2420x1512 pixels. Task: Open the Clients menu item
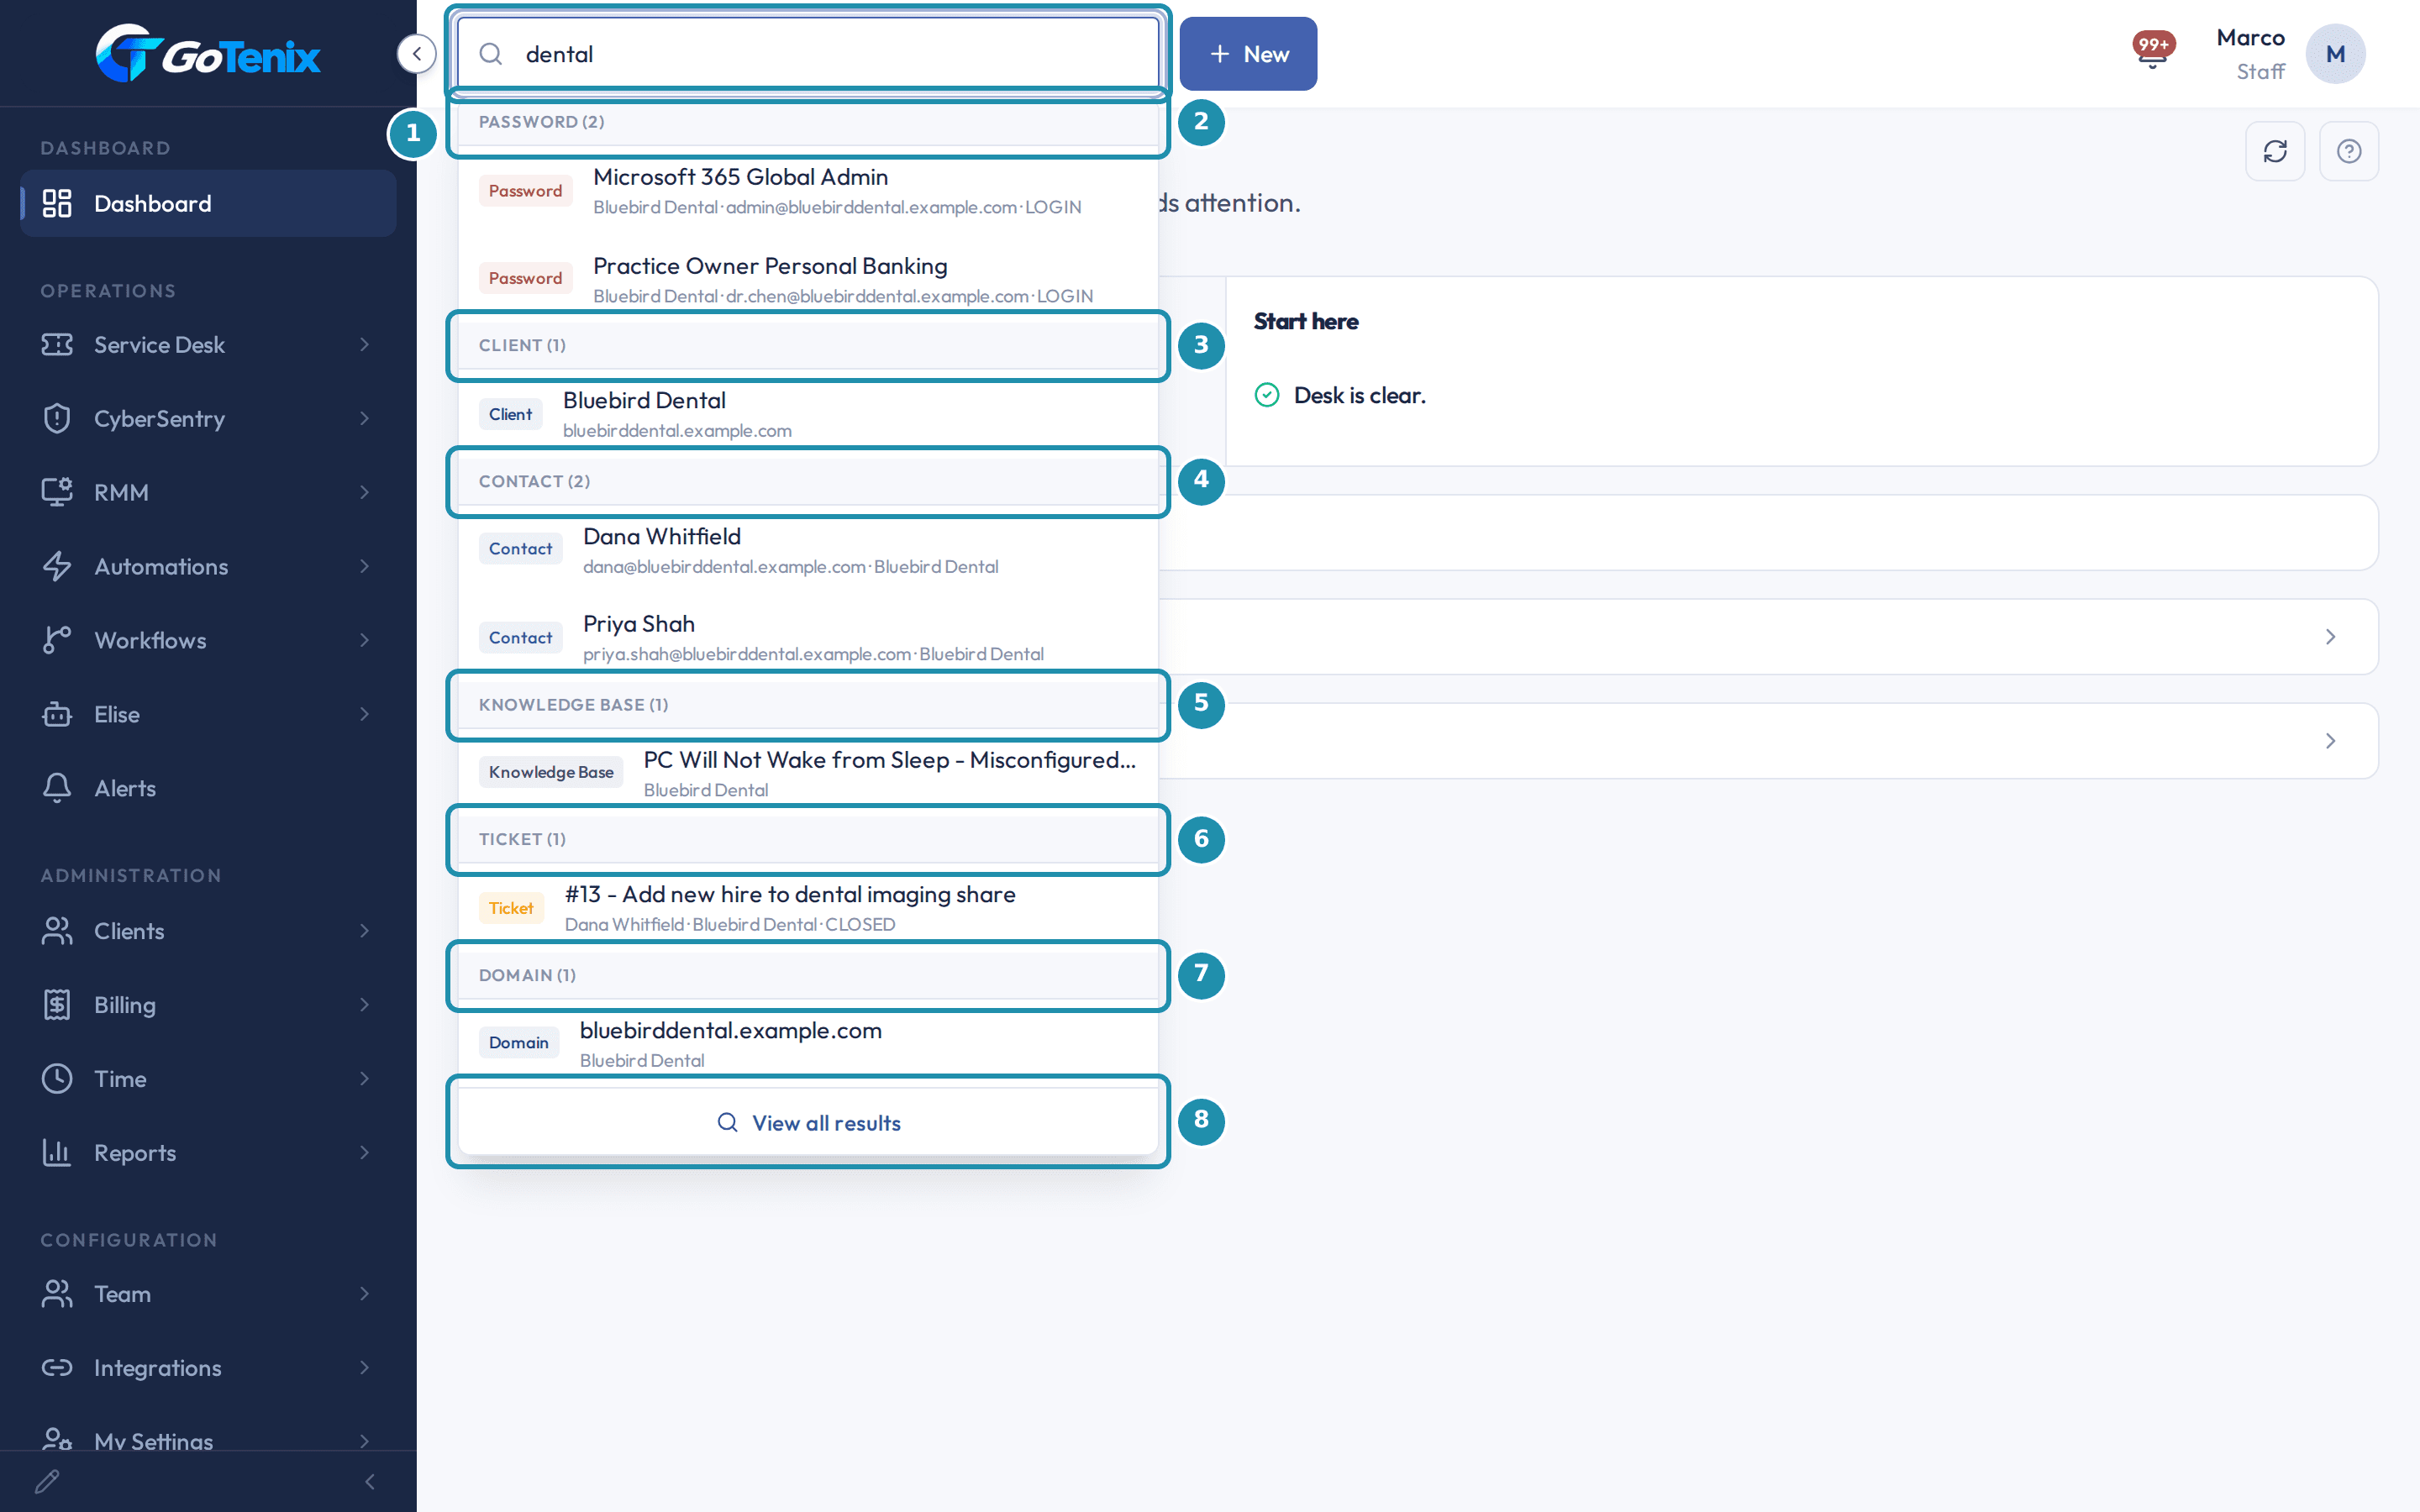tap(208, 931)
